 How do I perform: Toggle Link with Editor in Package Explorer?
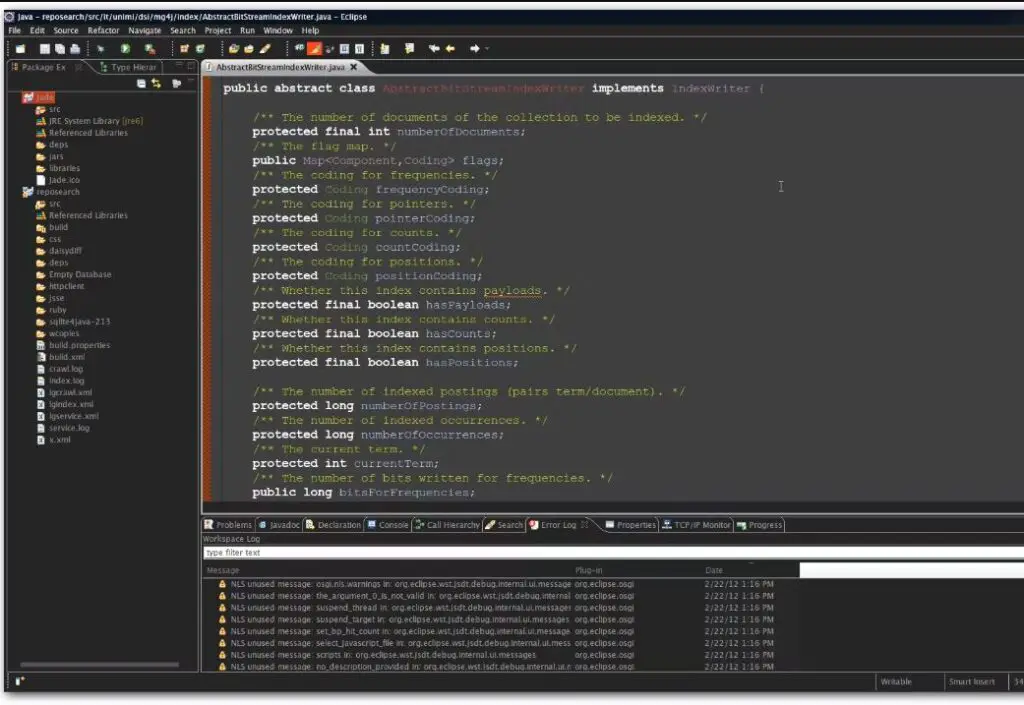click(x=156, y=84)
